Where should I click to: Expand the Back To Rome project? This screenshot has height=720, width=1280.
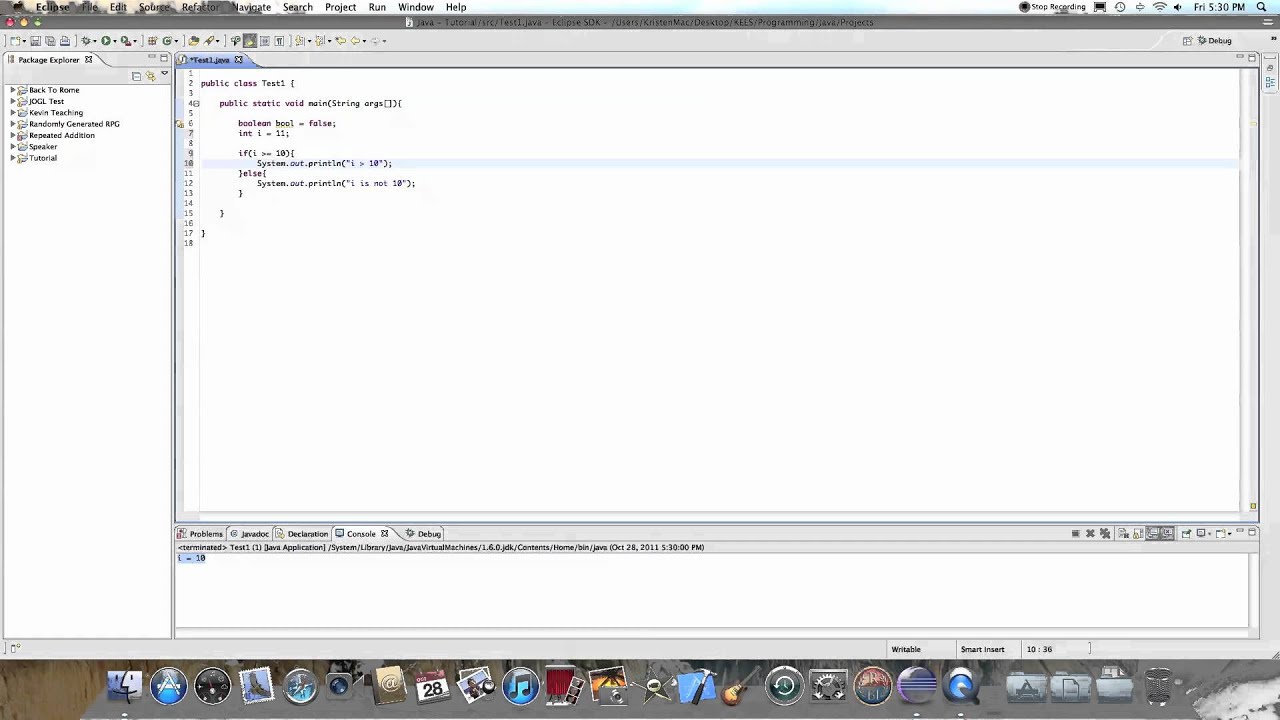coord(13,90)
